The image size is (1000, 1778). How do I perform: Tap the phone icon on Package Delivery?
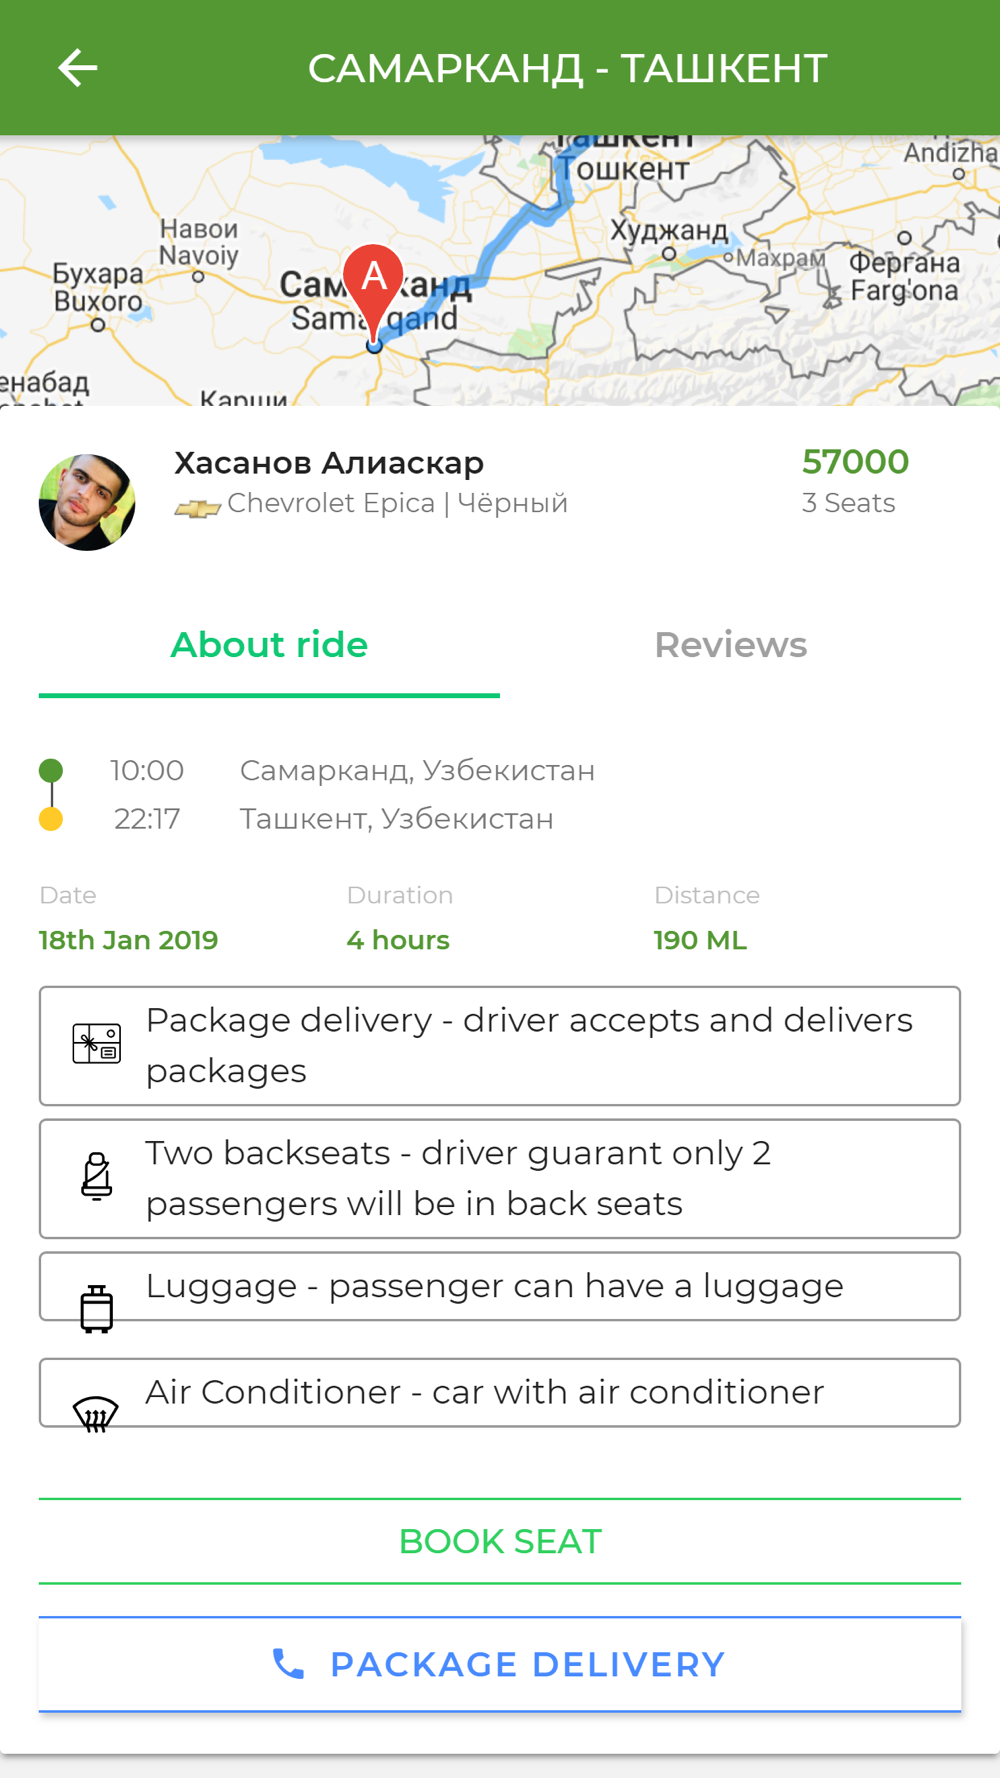(288, 1664)
